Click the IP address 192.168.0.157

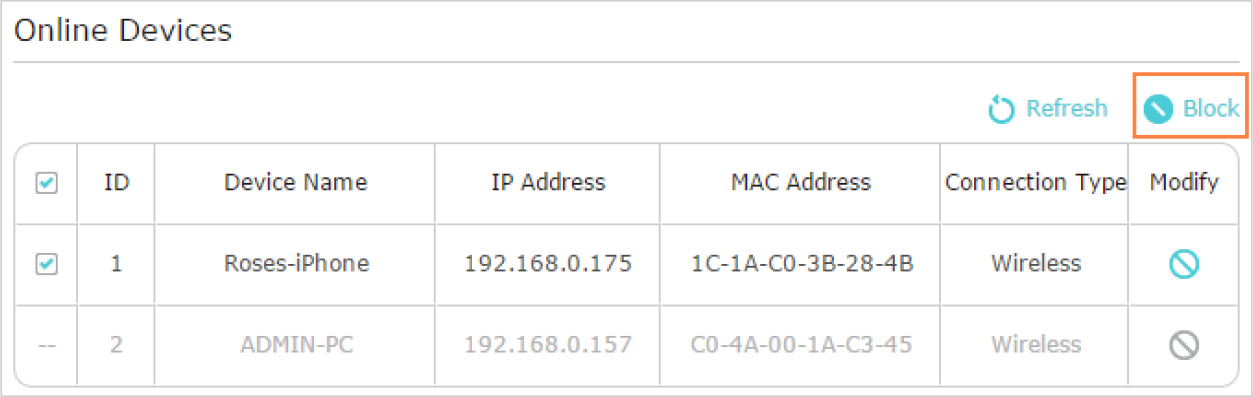pos(548,345)
